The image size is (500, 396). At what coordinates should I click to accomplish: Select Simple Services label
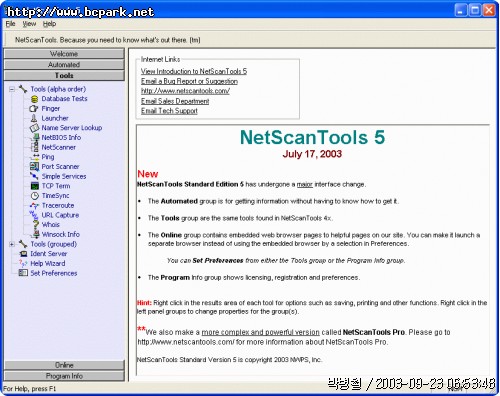pos(64,176)
